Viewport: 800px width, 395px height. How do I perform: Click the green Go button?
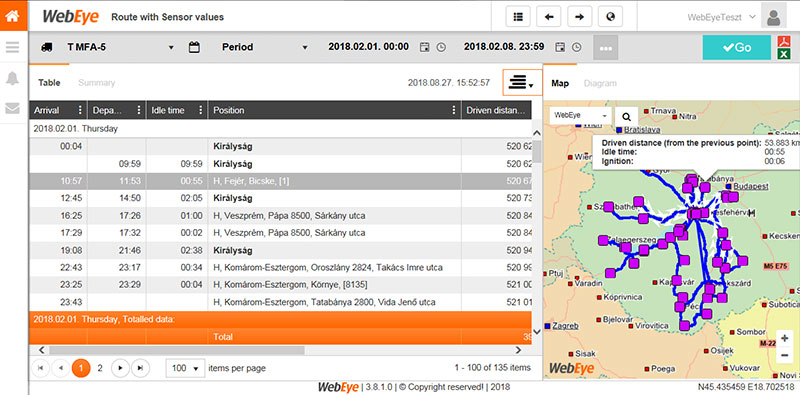coord(737,47)
